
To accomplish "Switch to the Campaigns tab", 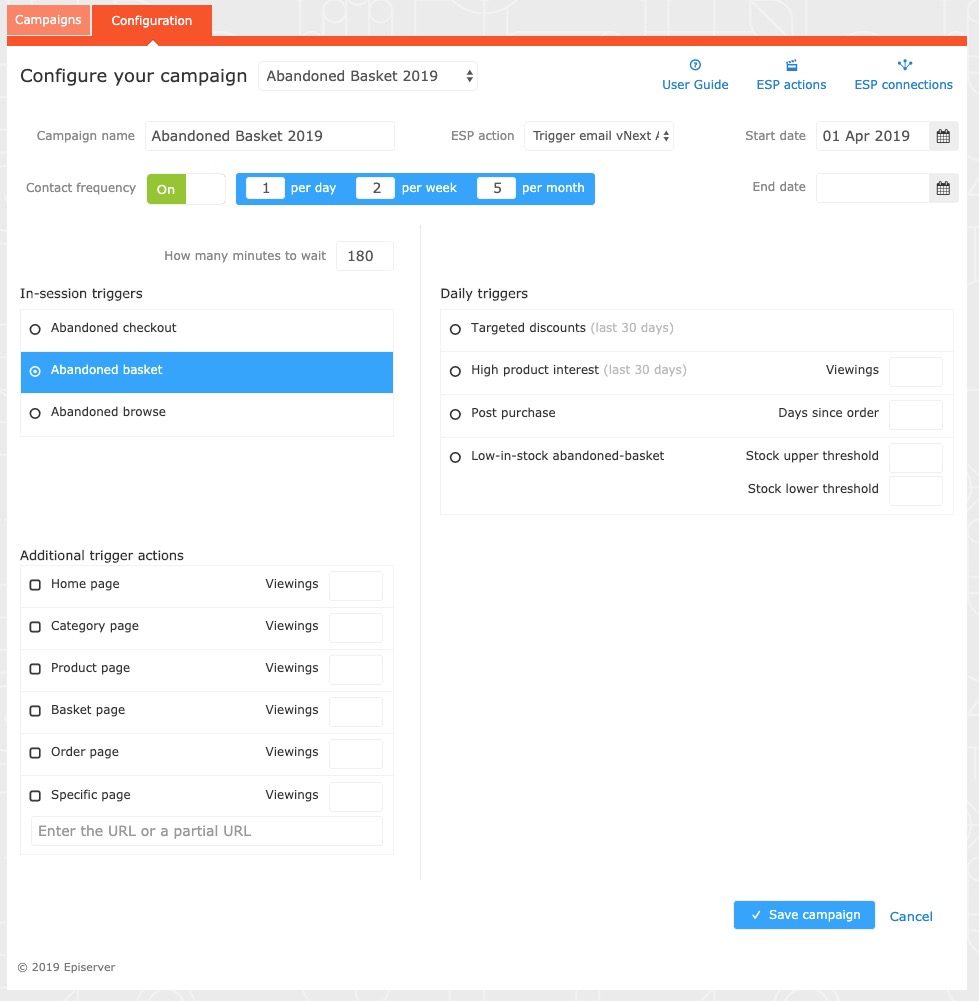I will [48, 20].
